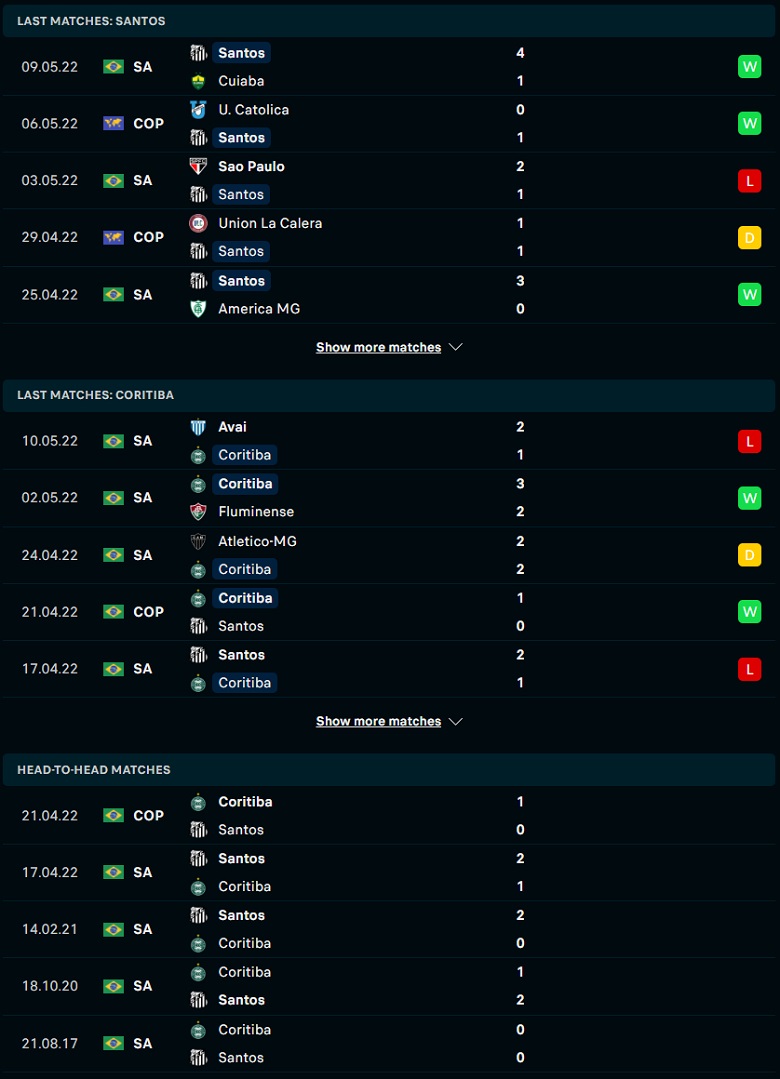Open Union La Calera team name
Viewport: 780px width, 1079px height.
[x=270, y=223]
